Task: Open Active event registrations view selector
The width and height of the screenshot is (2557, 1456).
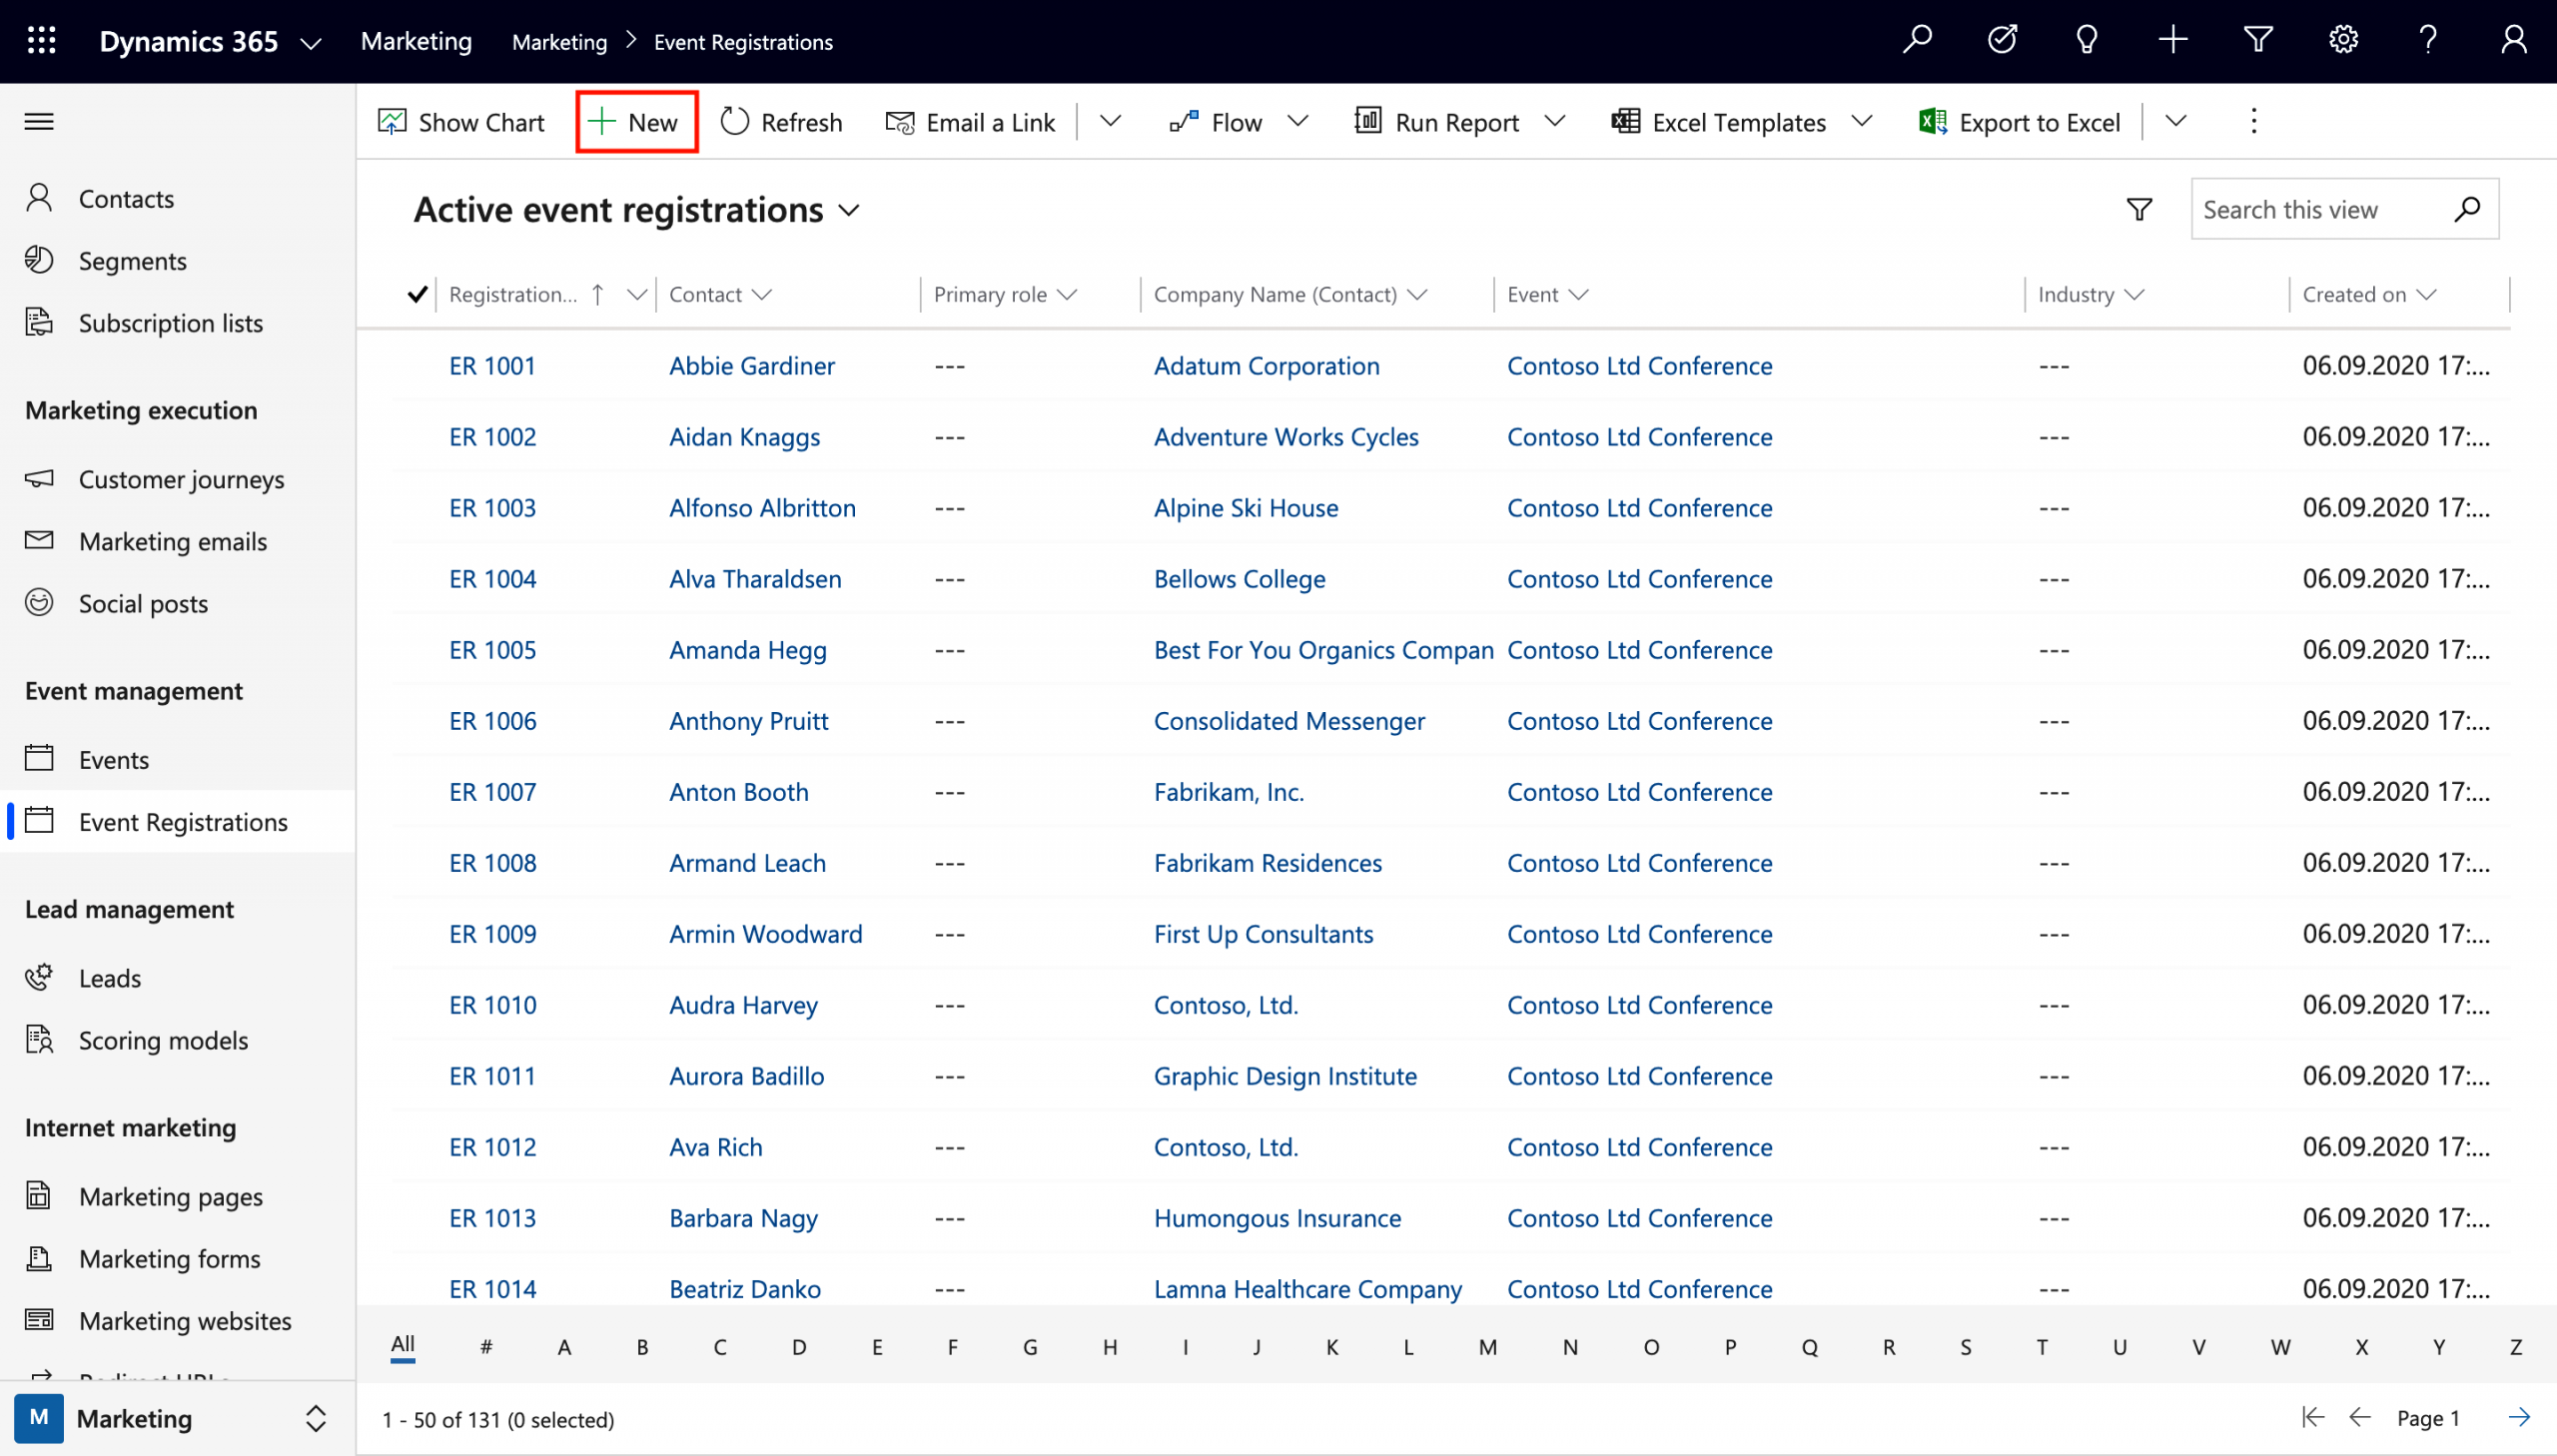Action: 637,210
